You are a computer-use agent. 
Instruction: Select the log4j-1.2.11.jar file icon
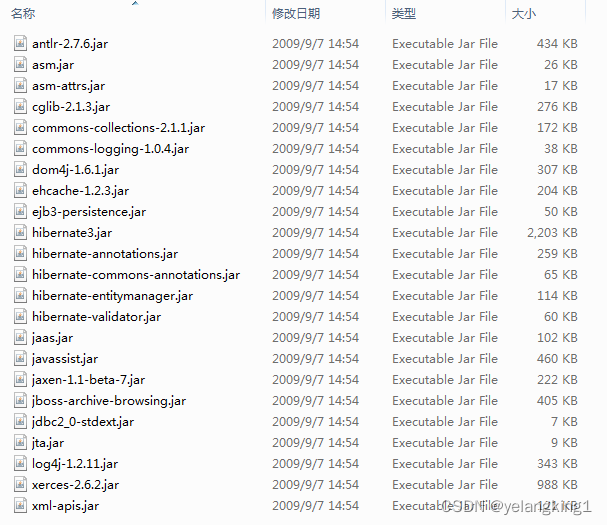20,463
